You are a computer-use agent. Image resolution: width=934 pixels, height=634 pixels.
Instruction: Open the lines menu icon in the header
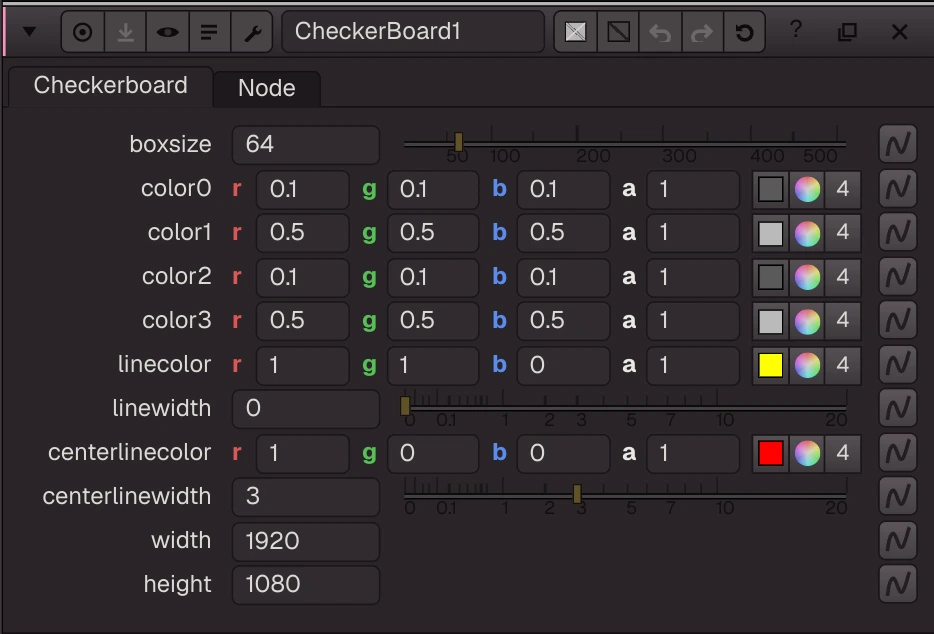pyautogui.click(x=209, y=32)
